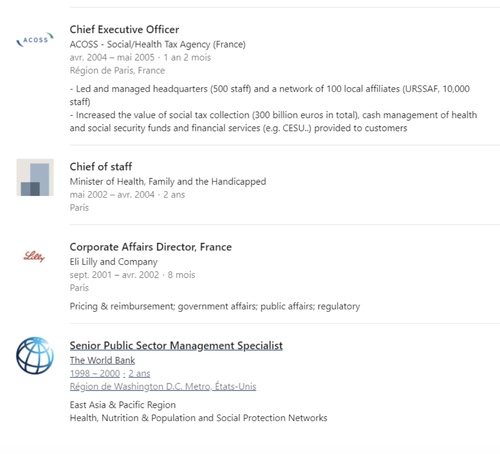The image size is (500, 454).
Task: Click The World Bank company link
Action: click(102, 360)
